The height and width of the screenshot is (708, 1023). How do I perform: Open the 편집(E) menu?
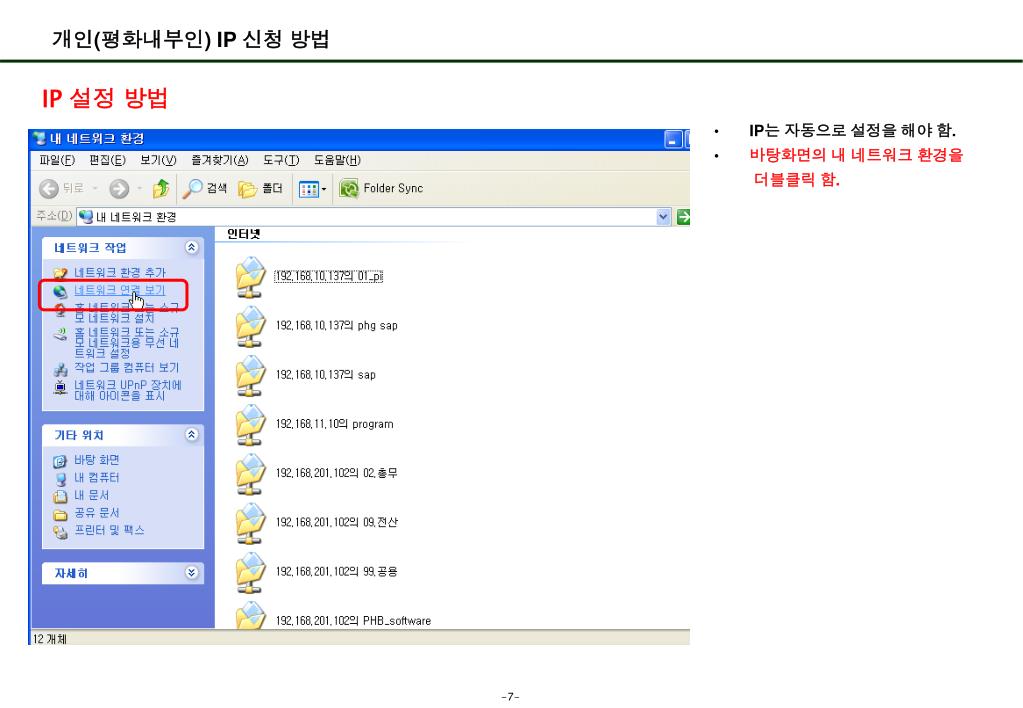108,160
